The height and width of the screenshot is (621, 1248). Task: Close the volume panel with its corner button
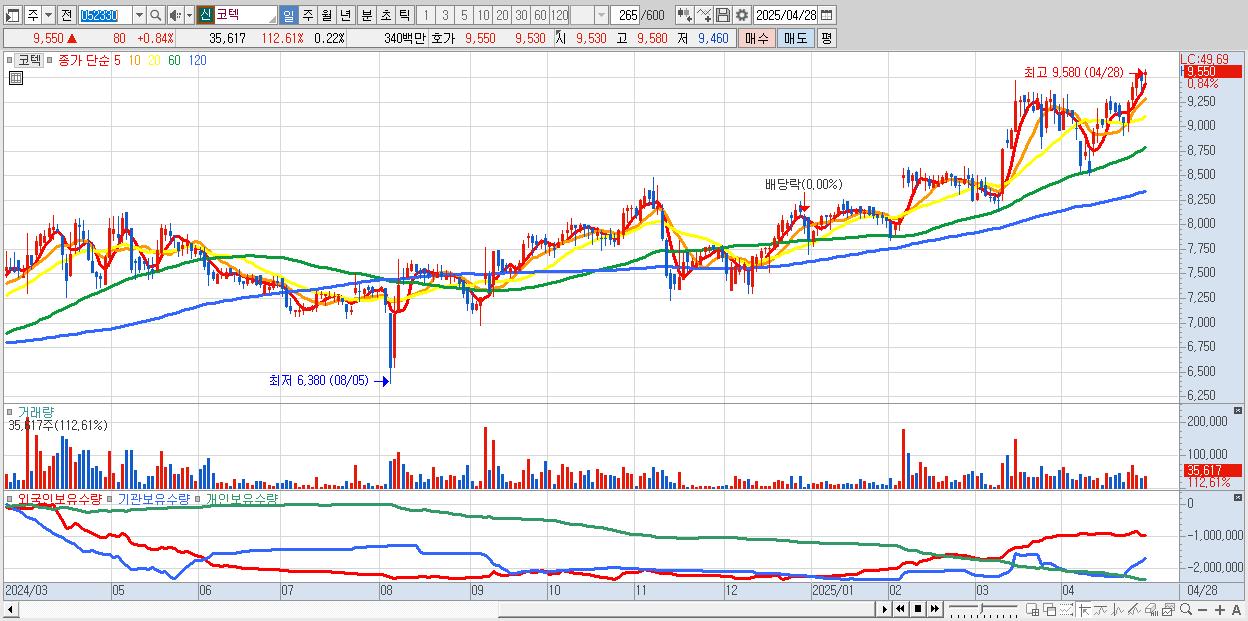coord(1240,411)
